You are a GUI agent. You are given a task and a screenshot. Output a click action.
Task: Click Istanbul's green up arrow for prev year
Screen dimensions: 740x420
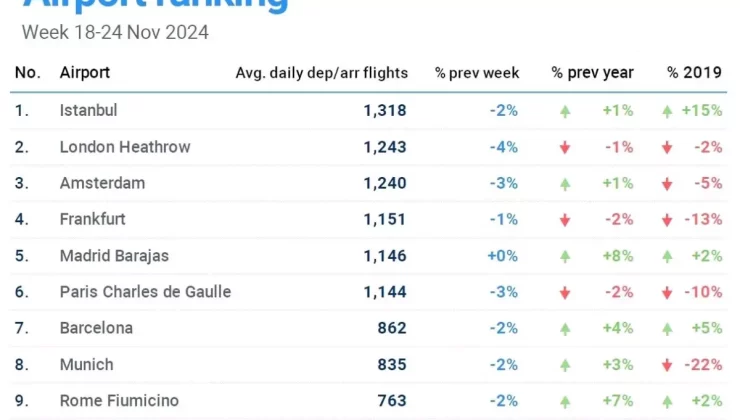pyautogui.click(x=565, y=111)
